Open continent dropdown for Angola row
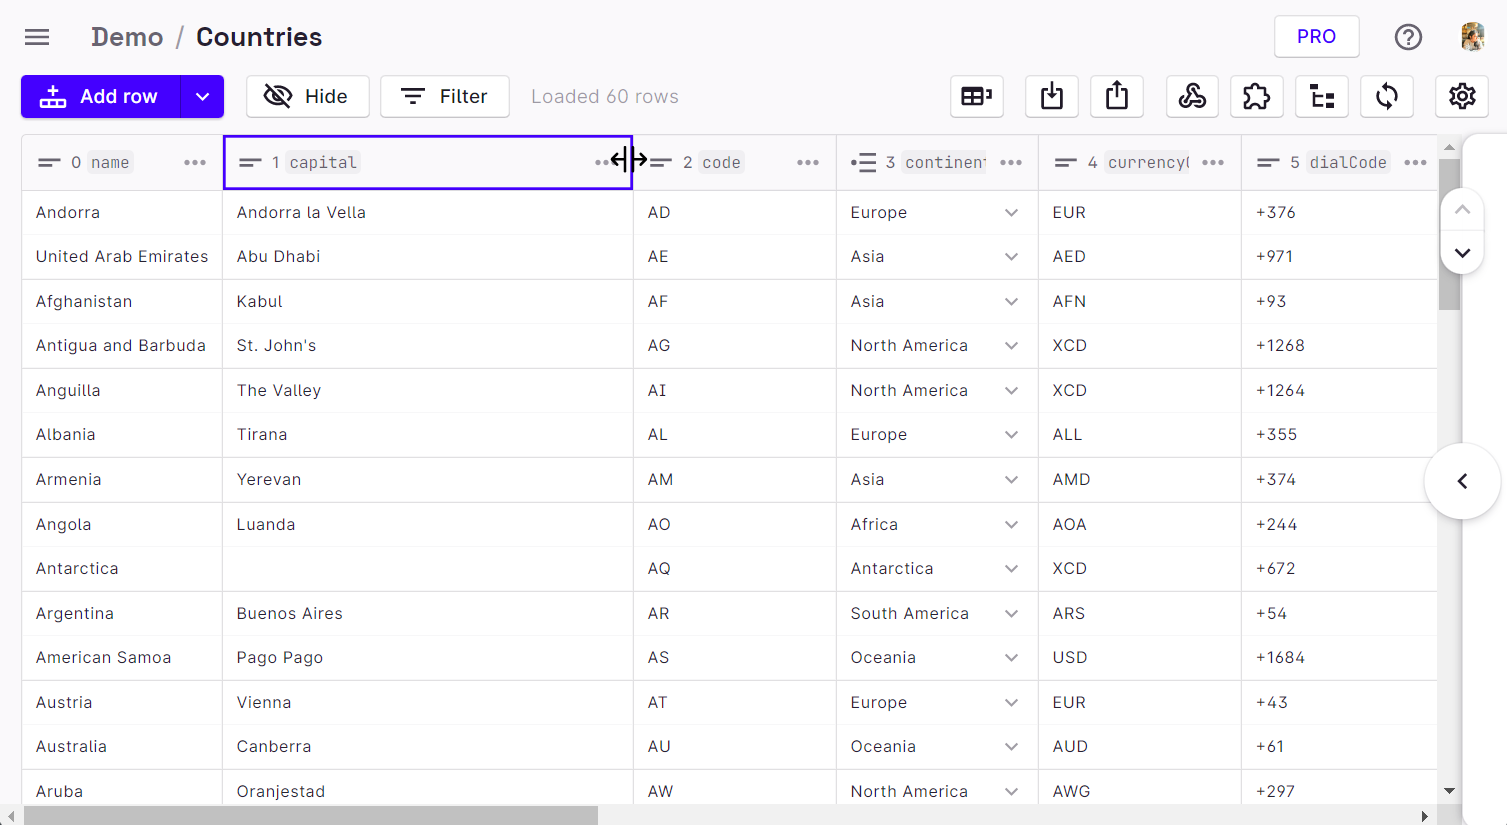 coord(1011,525)
